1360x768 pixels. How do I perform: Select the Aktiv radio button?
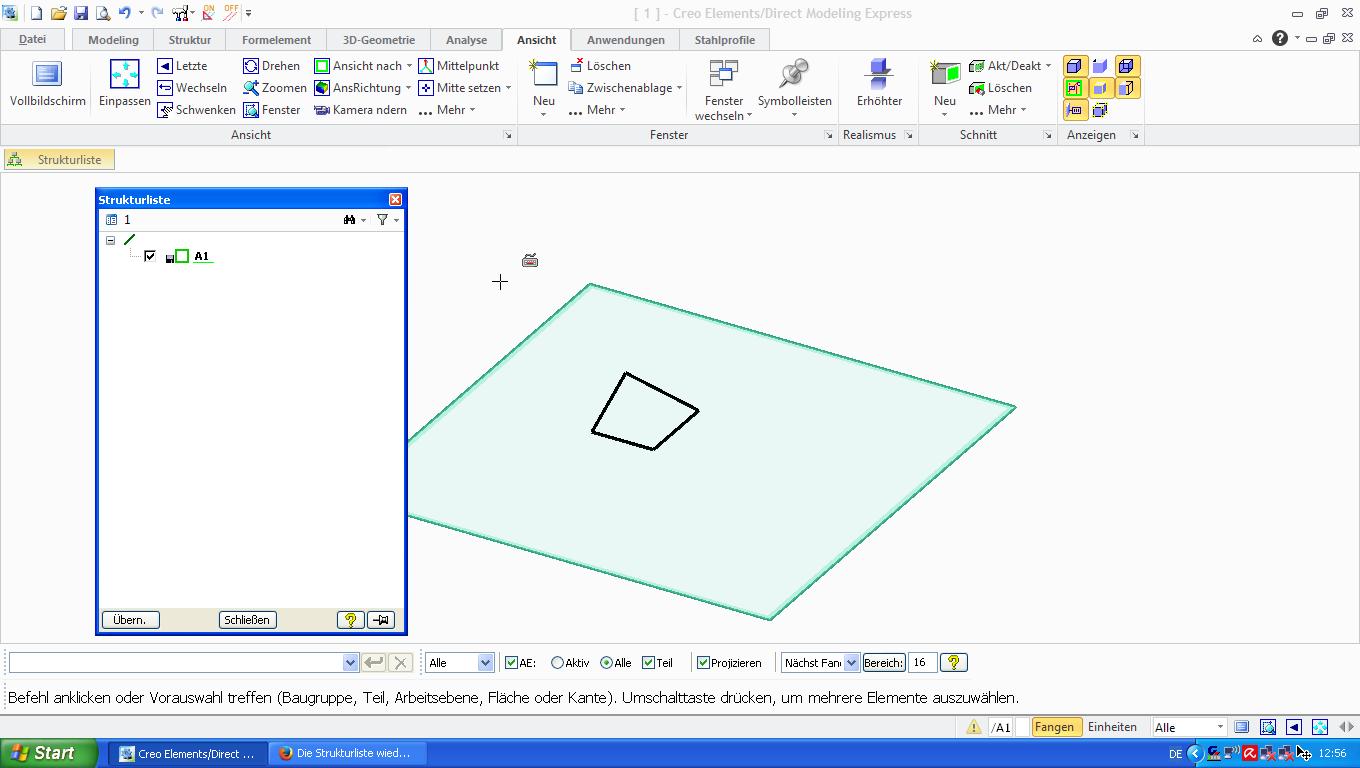(x=558, y=662)
